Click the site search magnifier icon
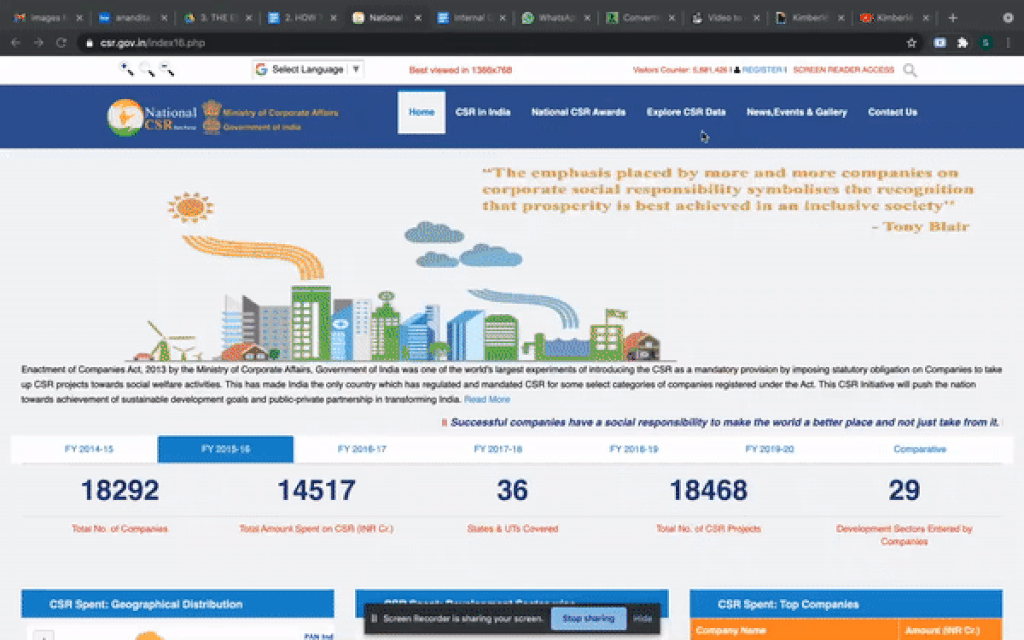The height and width of the screenshot is (640, 1024). (x=909, y=70)
